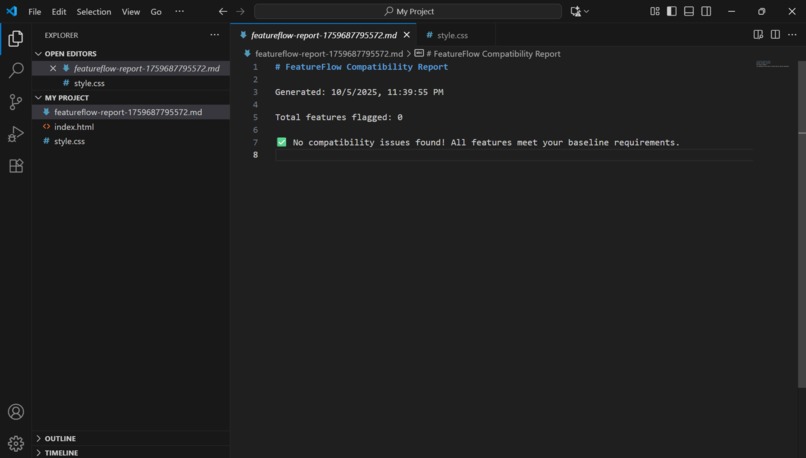Open Customize Layout icon

654,11
